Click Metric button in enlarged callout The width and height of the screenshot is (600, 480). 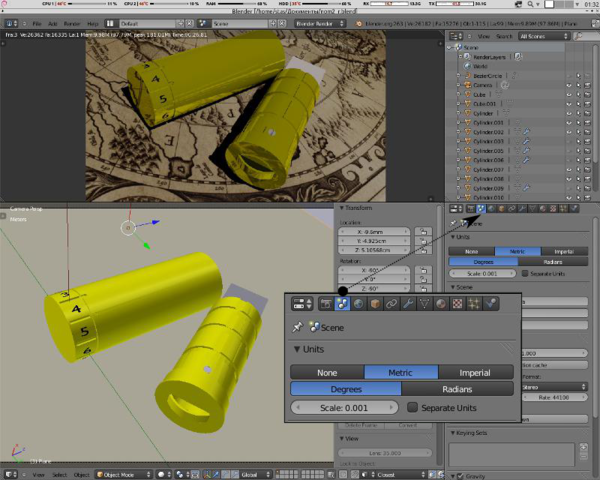click(401, 372)
